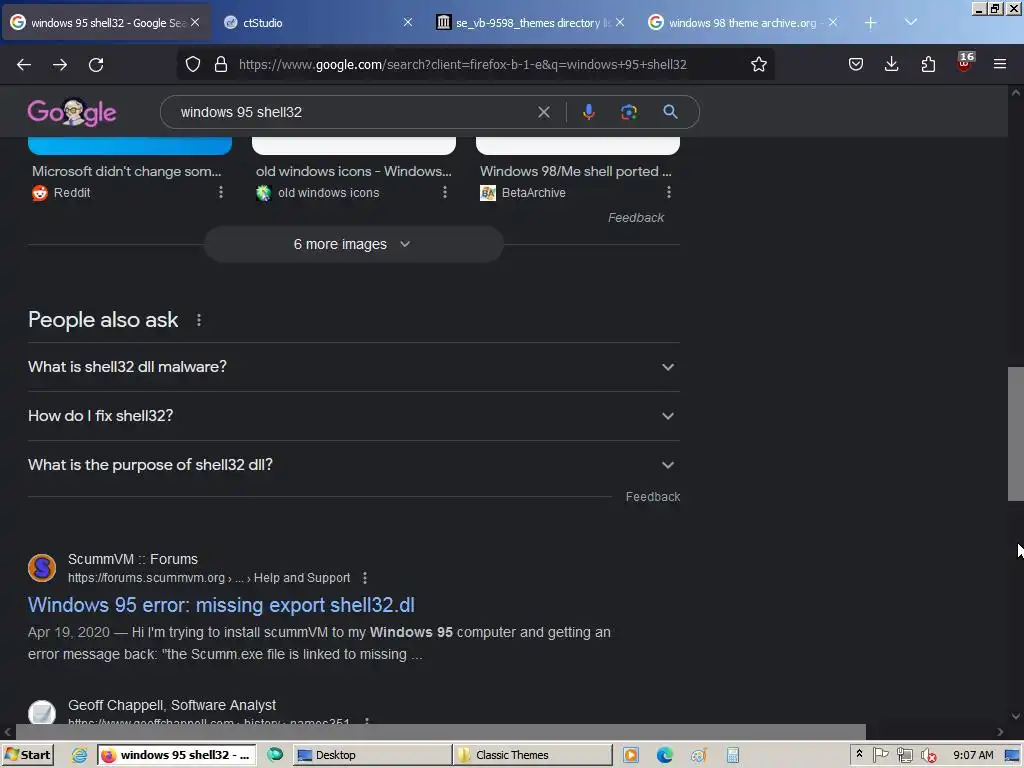
Task: Search by image with Google Lens
Action: 628,112
